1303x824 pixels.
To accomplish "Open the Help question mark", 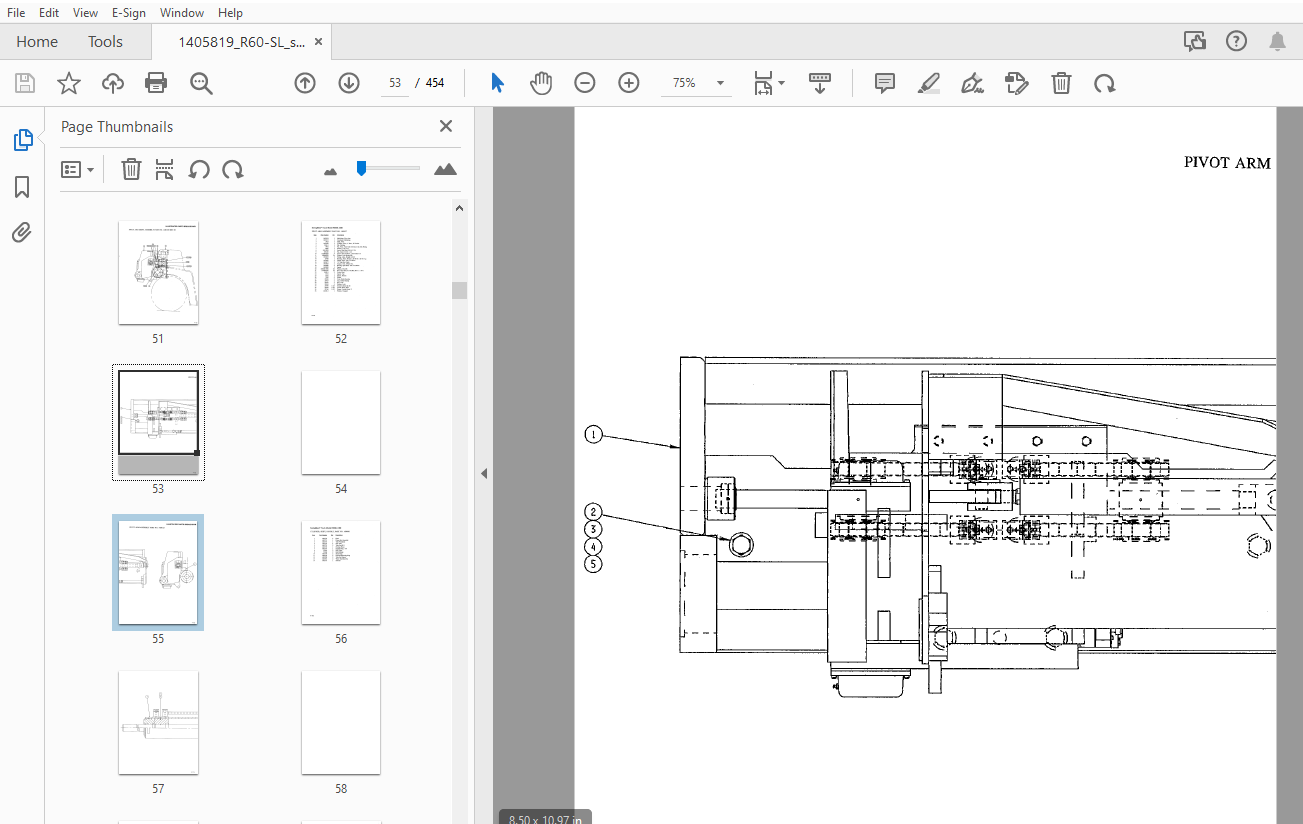I will pos(1236,41).
